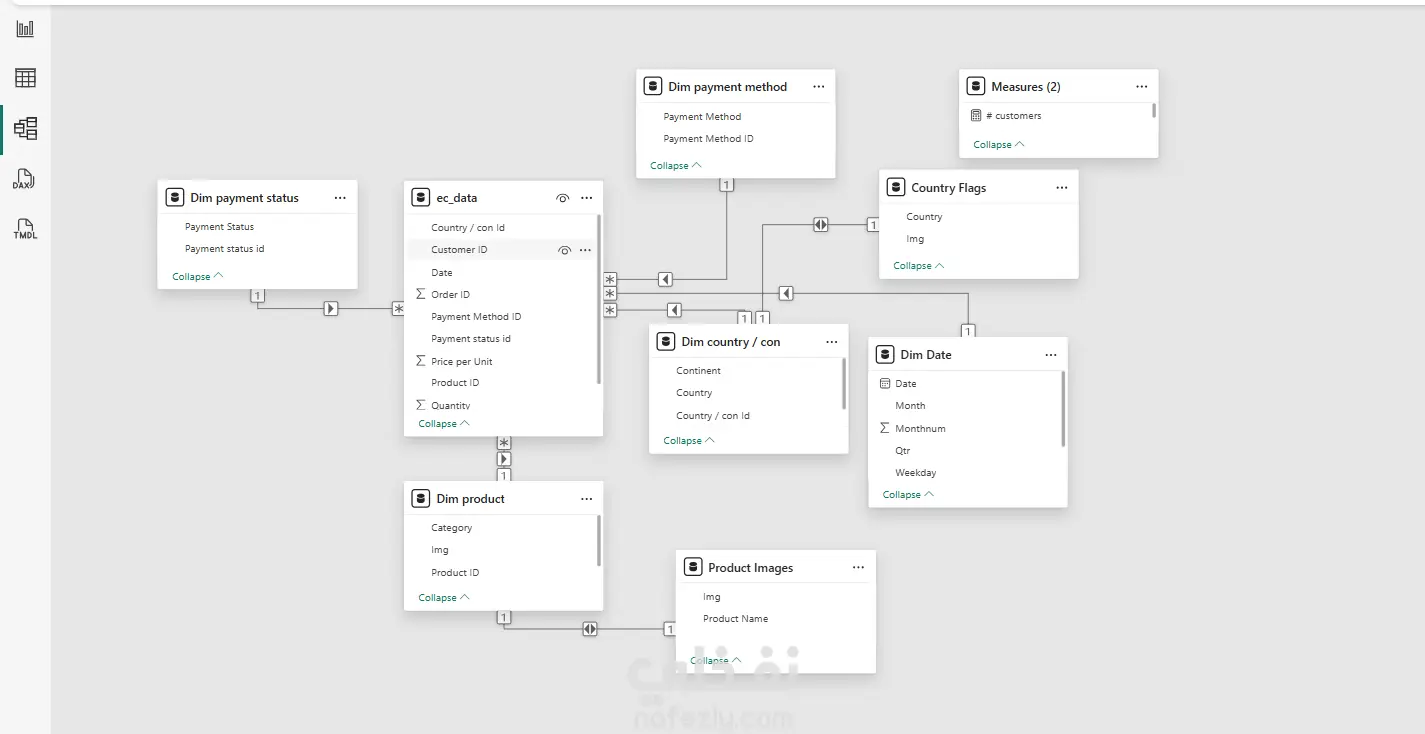Select the Payment Method ID field in ec_data
The width and height of the screenshot is (1425, 734).
[476, 317]
